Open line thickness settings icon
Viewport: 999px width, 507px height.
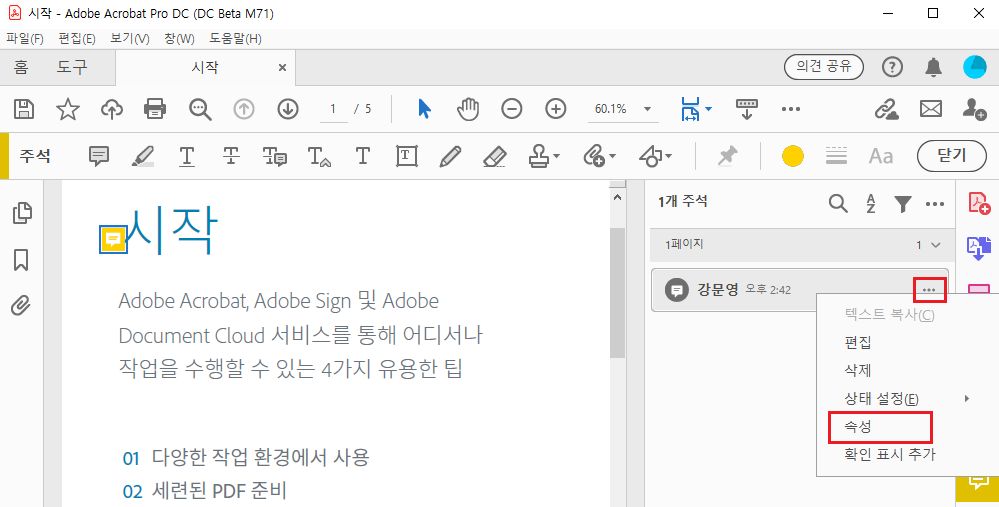pyautogui.click(x=836, y=156)
